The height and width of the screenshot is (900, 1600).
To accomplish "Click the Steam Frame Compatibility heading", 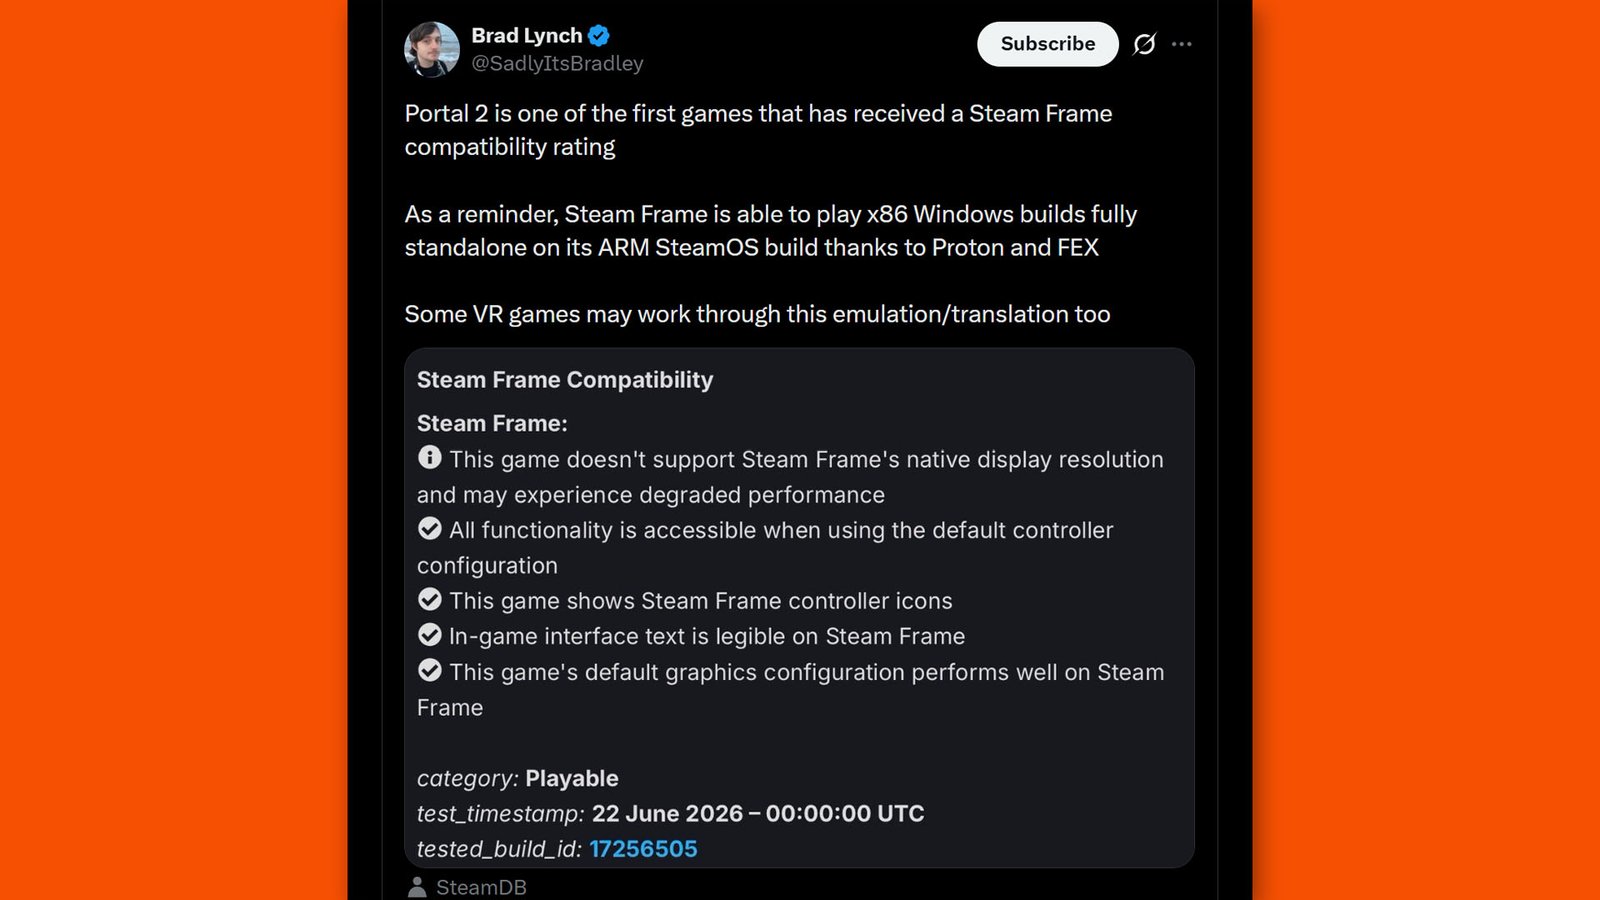I will pyautogui.click(x=565, y=380).
